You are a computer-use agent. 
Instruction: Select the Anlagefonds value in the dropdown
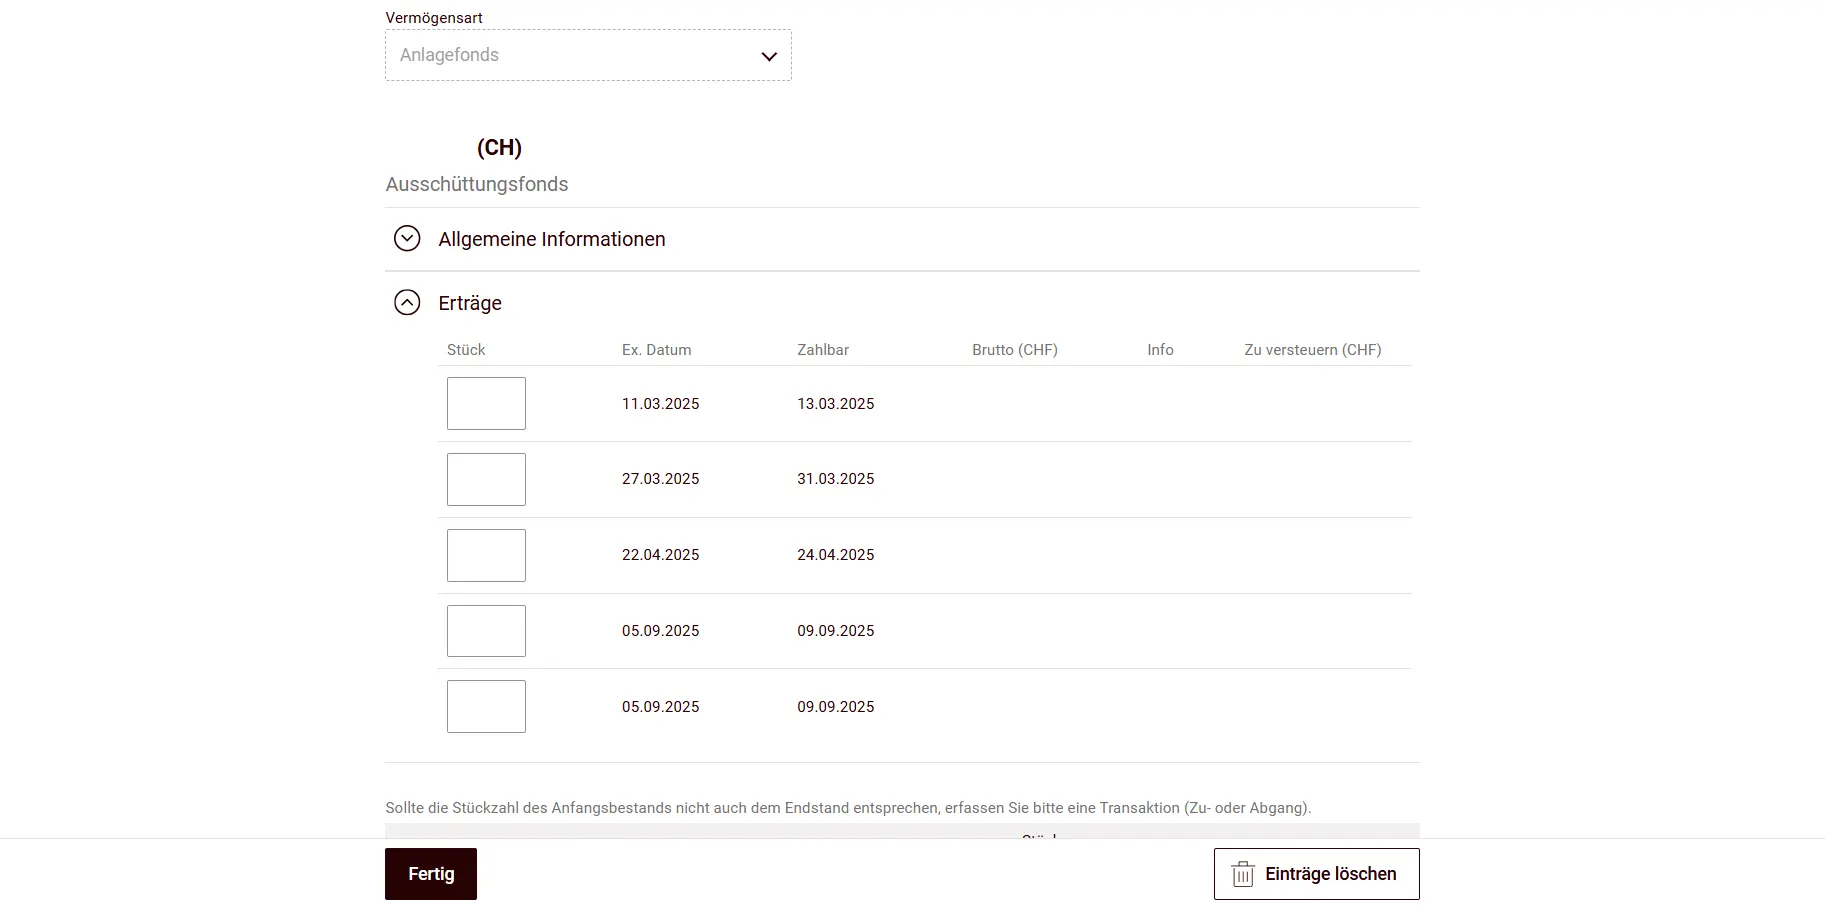(448, 55)
